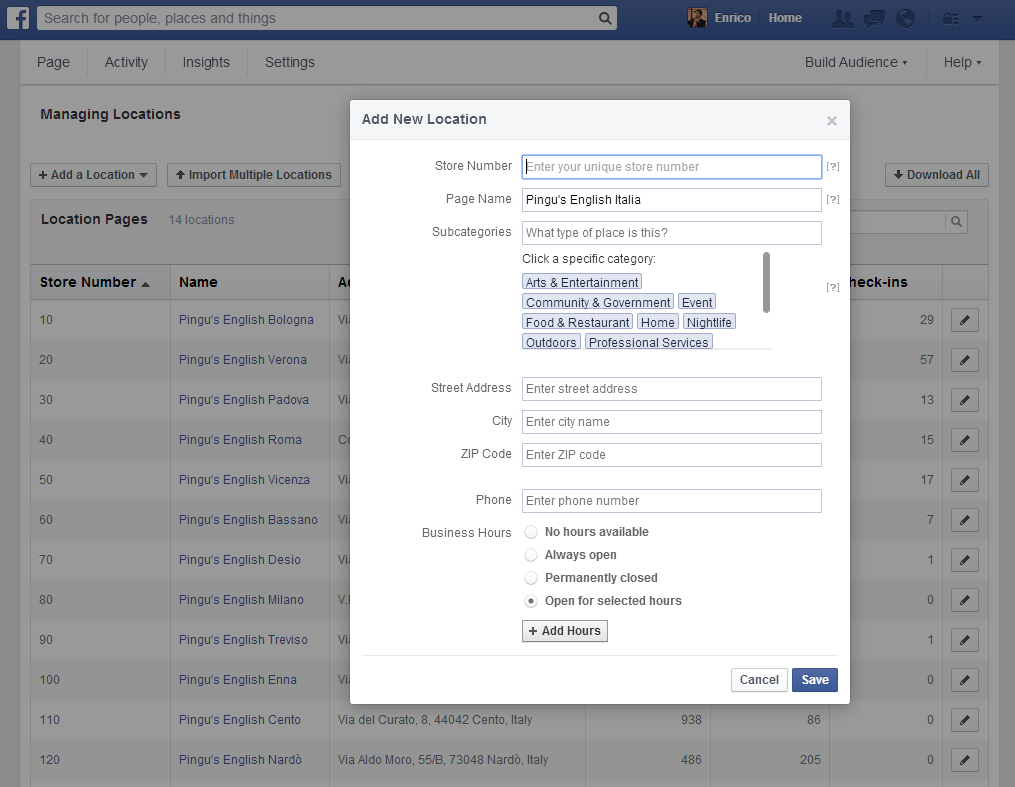Open the messages icon in top bar

(x=874, y=18)
